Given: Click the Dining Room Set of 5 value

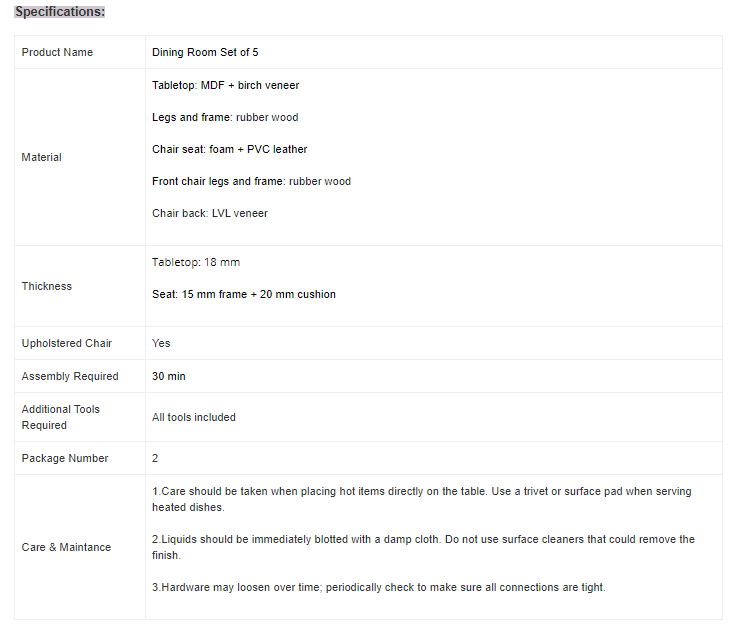Looking at the screenshot, I should coord(205,52).
